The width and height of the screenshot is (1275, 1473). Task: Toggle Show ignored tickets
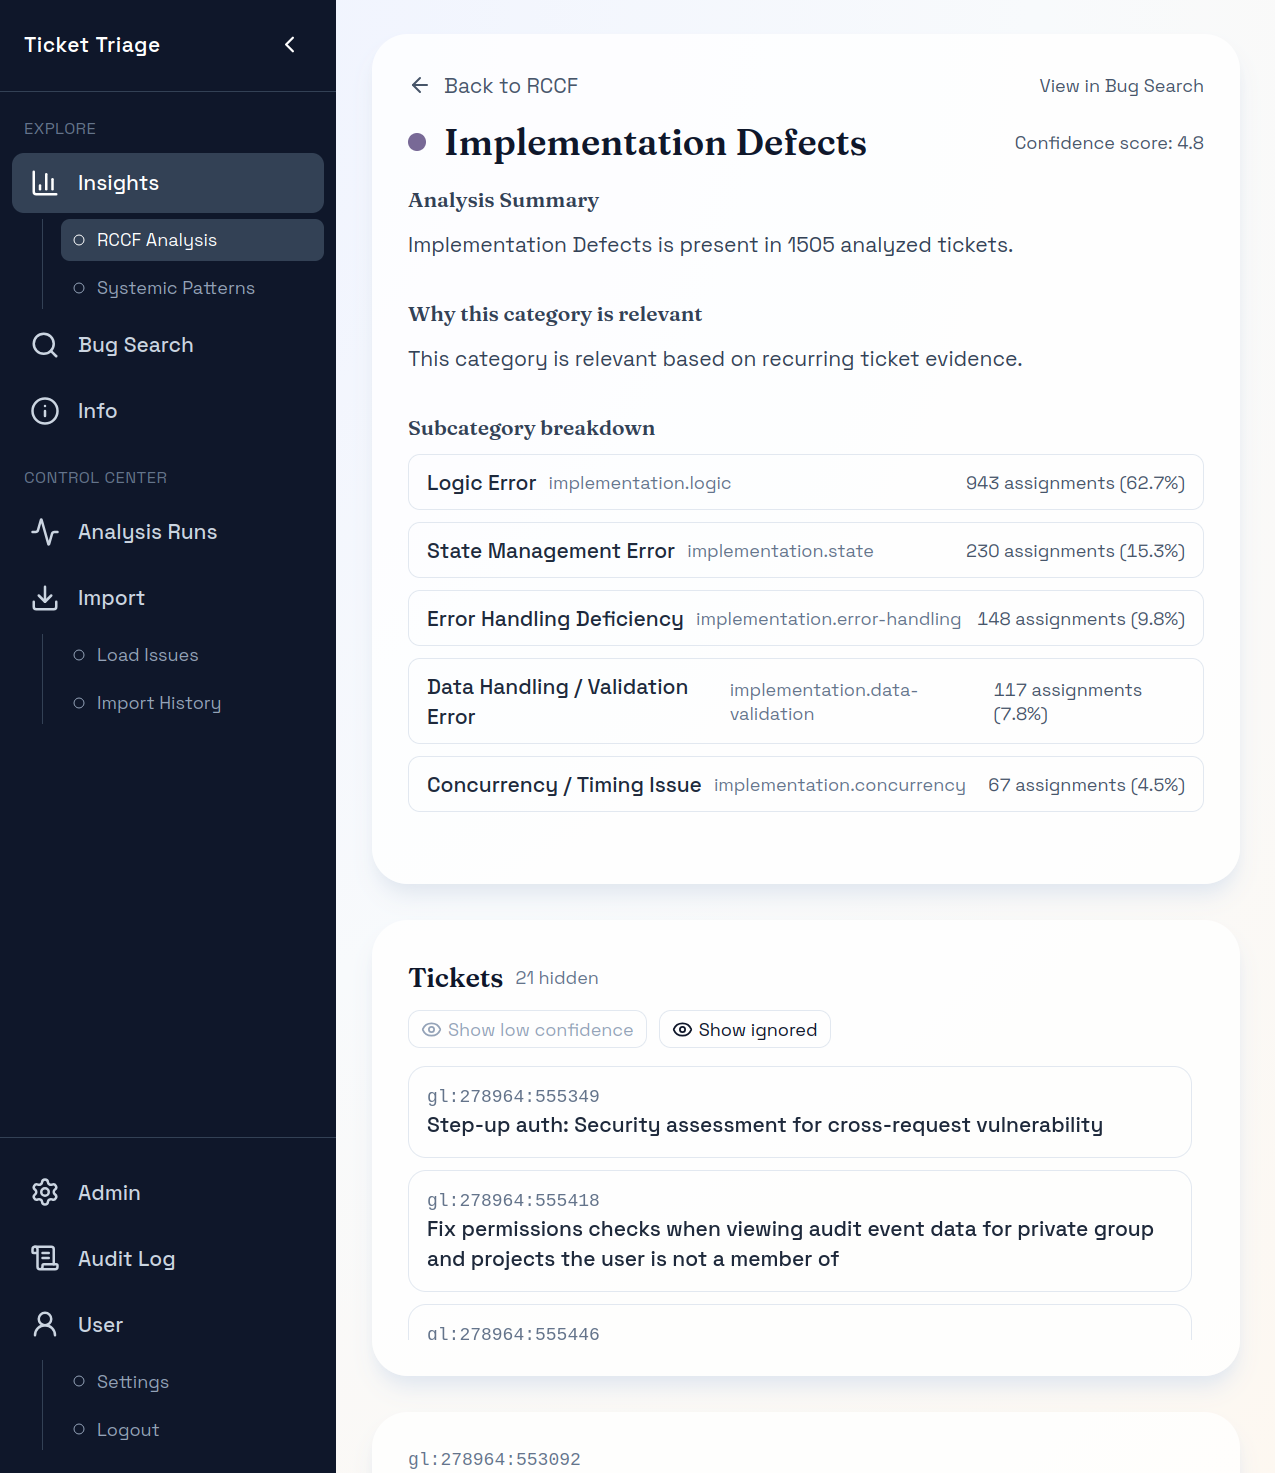pyautogui.click(x=744, y=1029)
